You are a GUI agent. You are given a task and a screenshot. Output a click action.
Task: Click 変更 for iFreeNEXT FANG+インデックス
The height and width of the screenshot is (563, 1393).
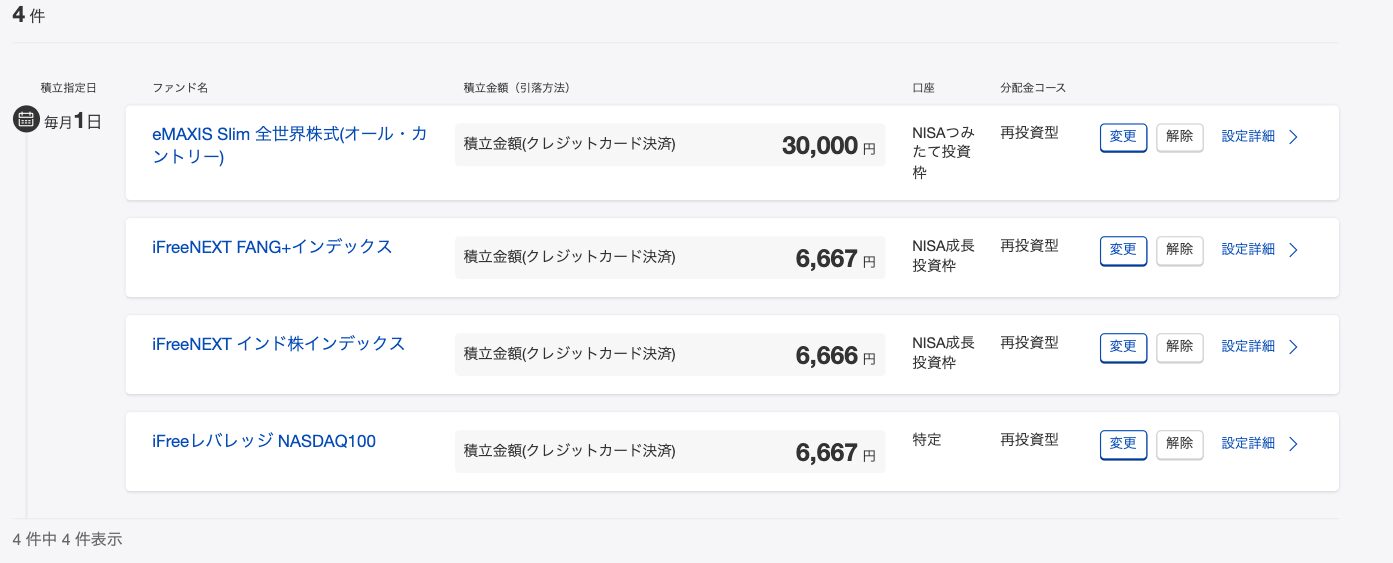tap(1123, 250)
